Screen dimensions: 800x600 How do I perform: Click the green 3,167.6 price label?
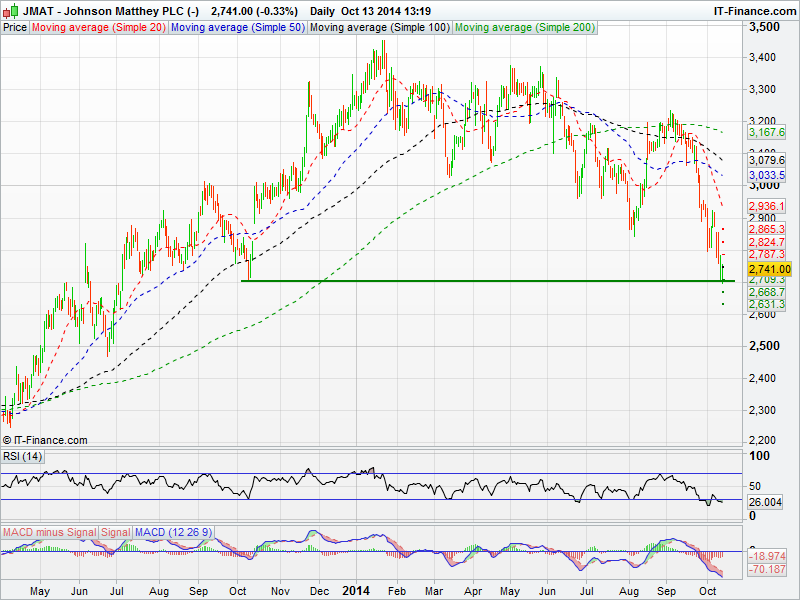point(767,132)
